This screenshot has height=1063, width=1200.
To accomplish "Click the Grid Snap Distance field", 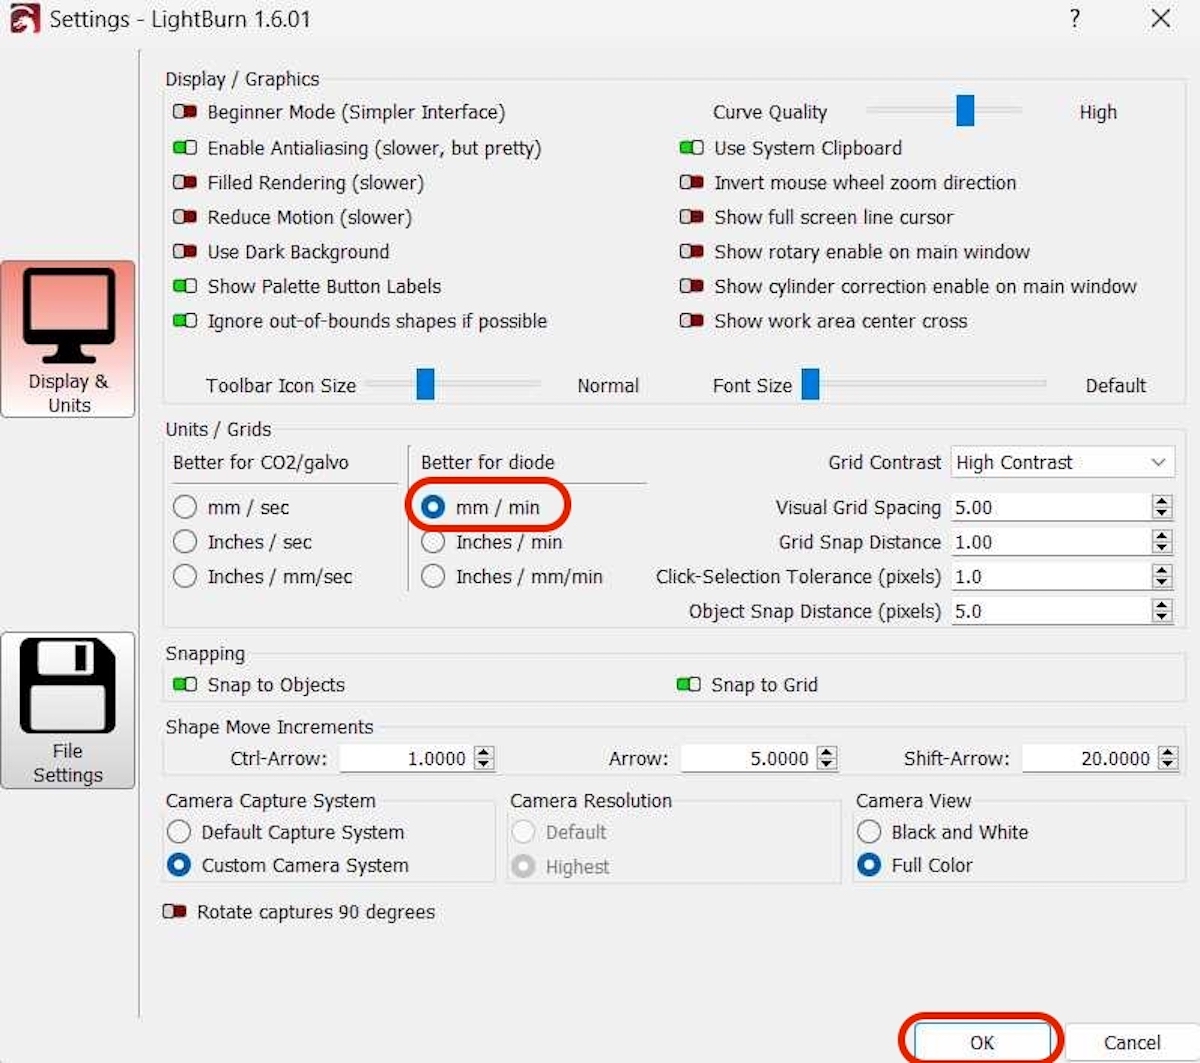I will pyautogui.click(x=1050, y=542).
